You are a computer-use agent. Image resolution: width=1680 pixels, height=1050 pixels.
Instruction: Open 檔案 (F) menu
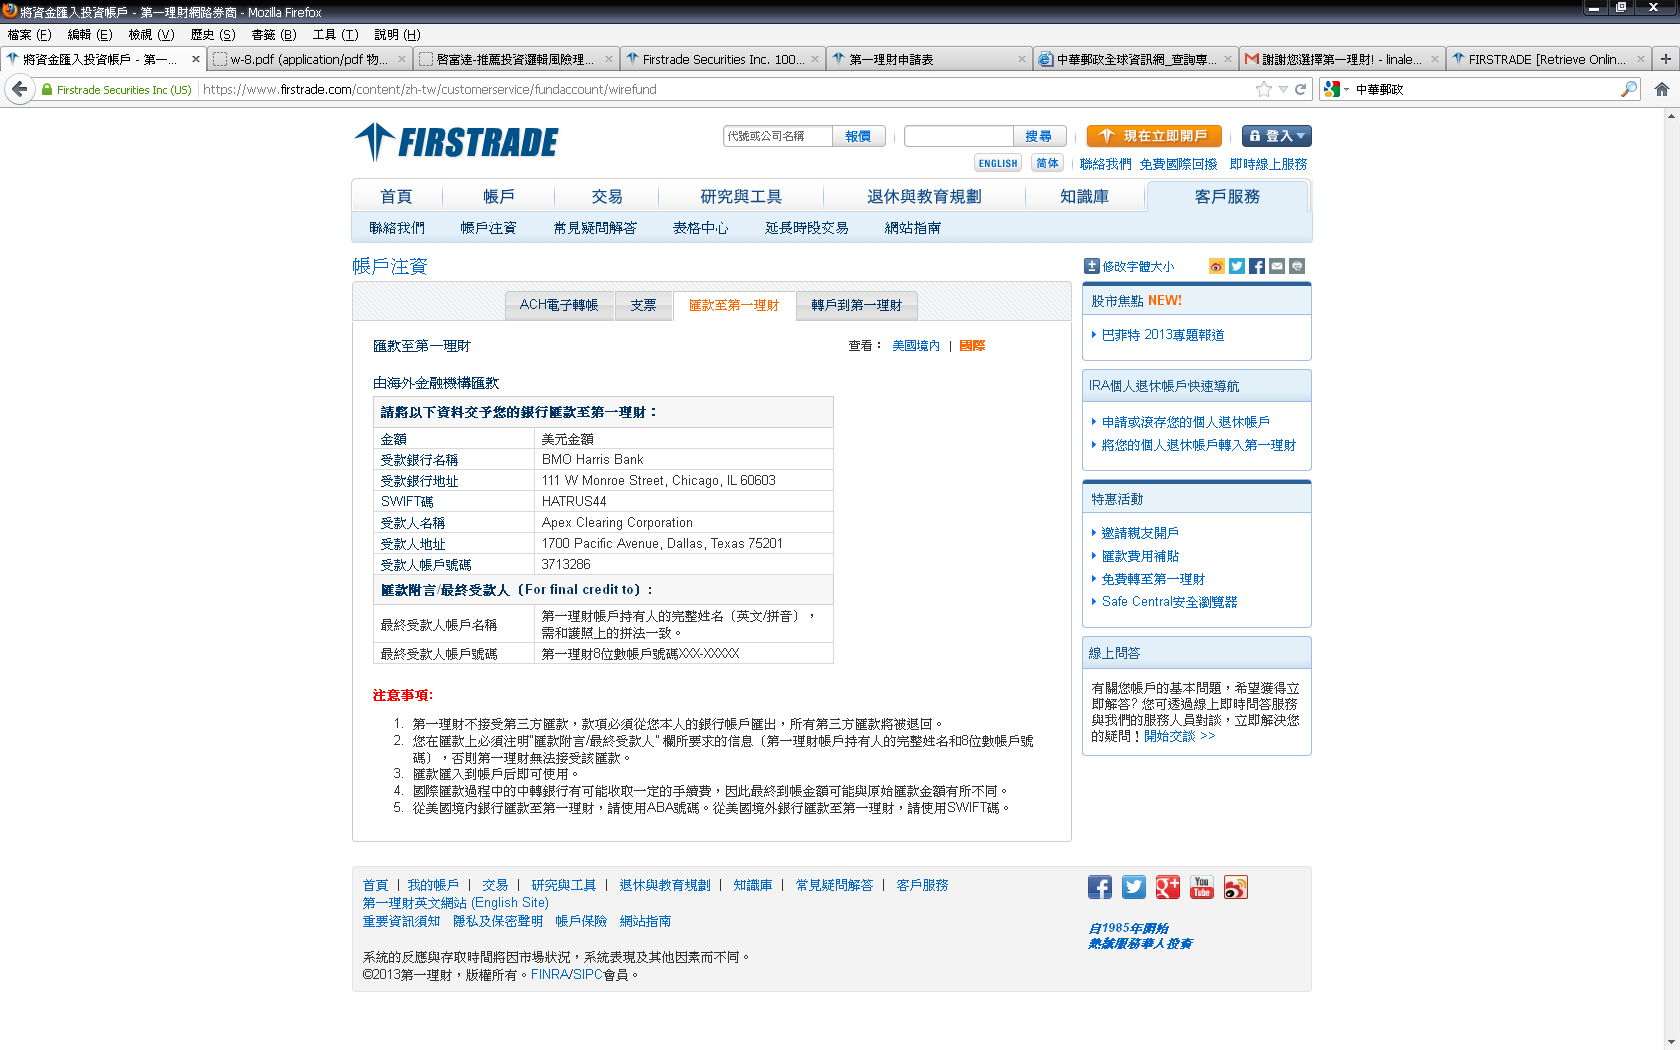29,34
